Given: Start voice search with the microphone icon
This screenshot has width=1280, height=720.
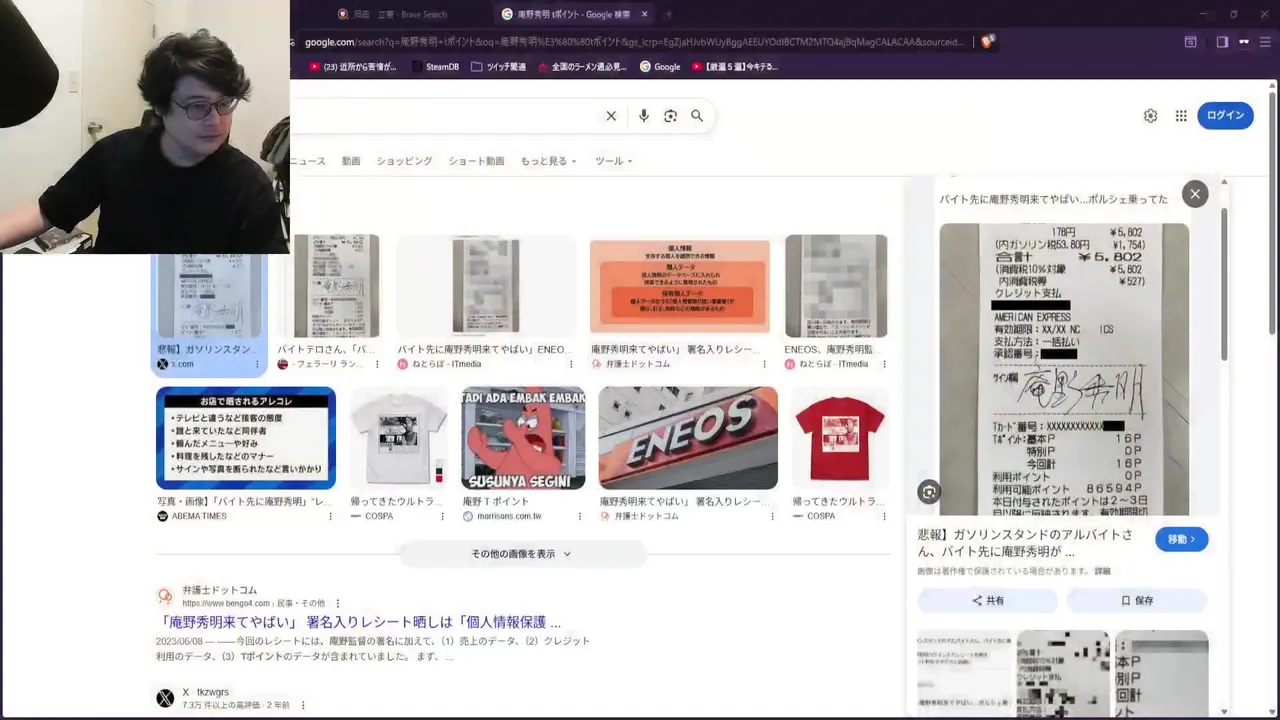Looking at the screenshot, I should pos(644,116).
